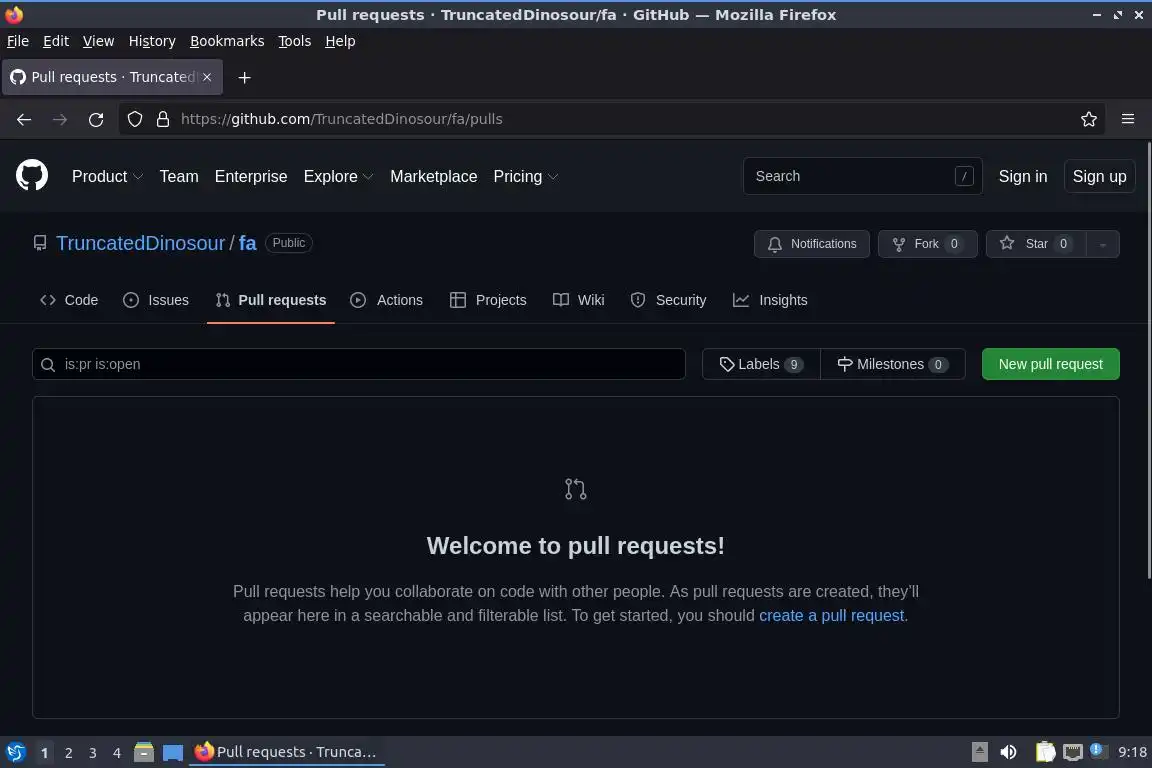Close the Pull requests browser tab

[207, 77]
